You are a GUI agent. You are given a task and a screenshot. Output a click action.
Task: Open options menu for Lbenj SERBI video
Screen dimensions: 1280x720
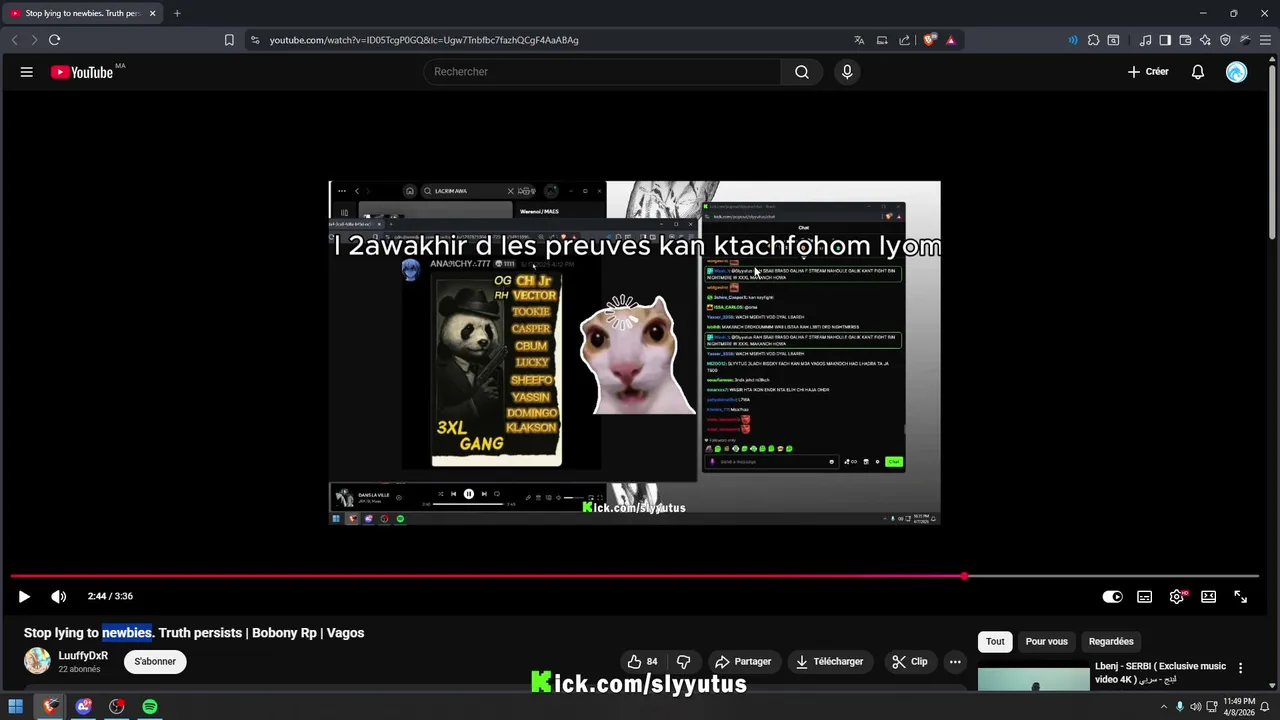[1240, 668]
